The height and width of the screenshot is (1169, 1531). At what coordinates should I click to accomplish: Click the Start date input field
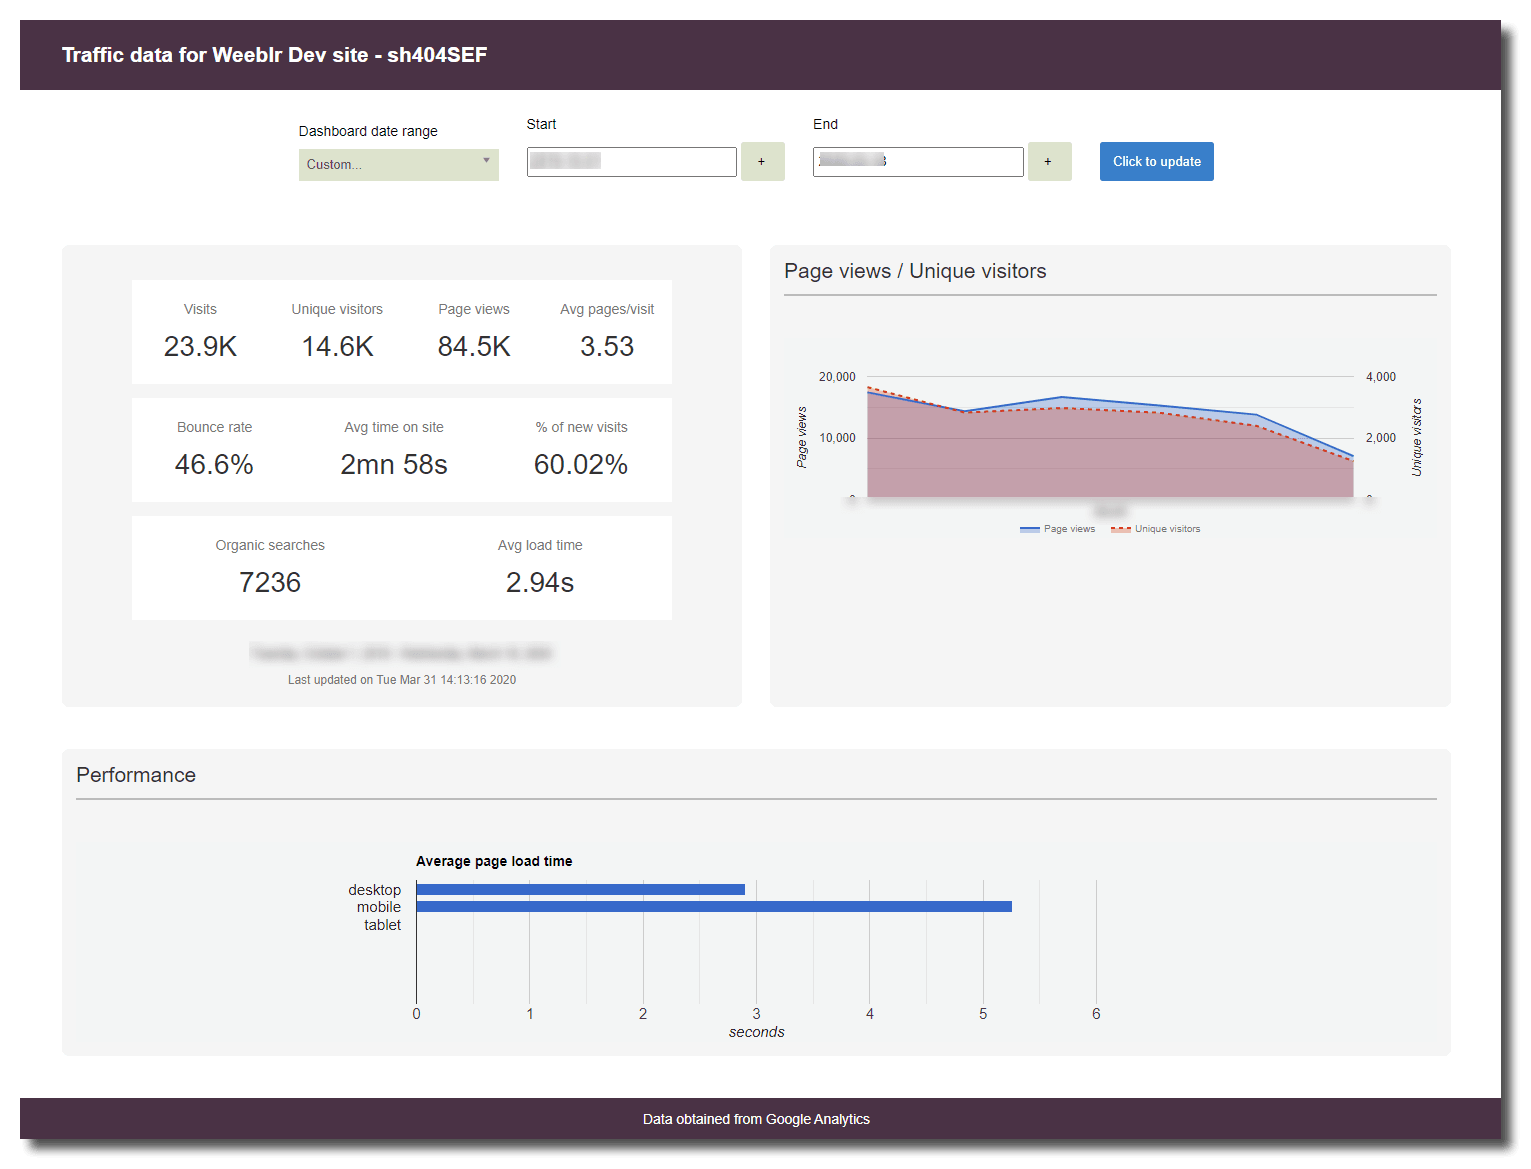tap(631, 161)
